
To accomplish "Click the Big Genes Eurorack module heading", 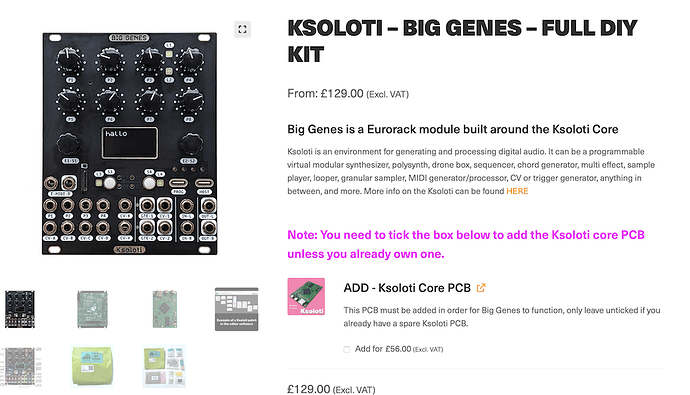I will click(x=452, y=129).
